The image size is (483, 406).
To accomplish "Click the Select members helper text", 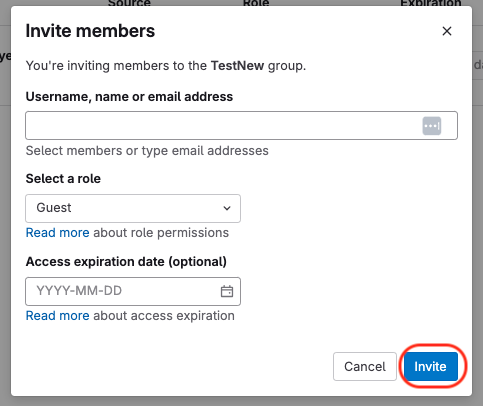I will tap(147, 151).
